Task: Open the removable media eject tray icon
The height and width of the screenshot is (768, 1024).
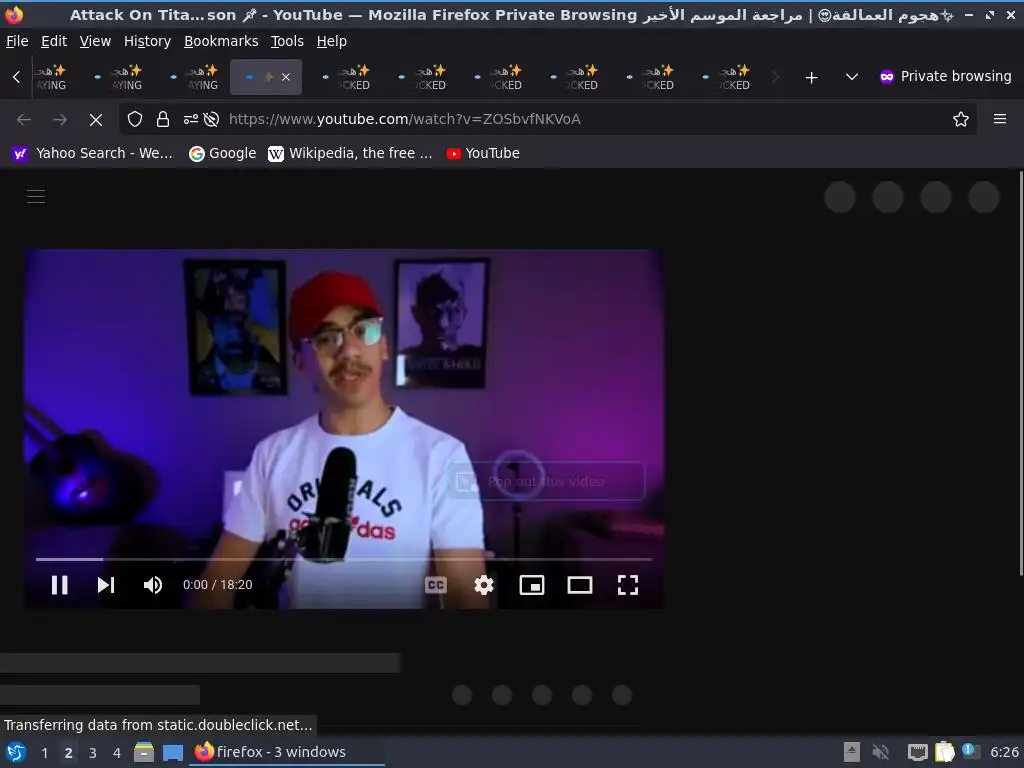Action: (852, 752)
